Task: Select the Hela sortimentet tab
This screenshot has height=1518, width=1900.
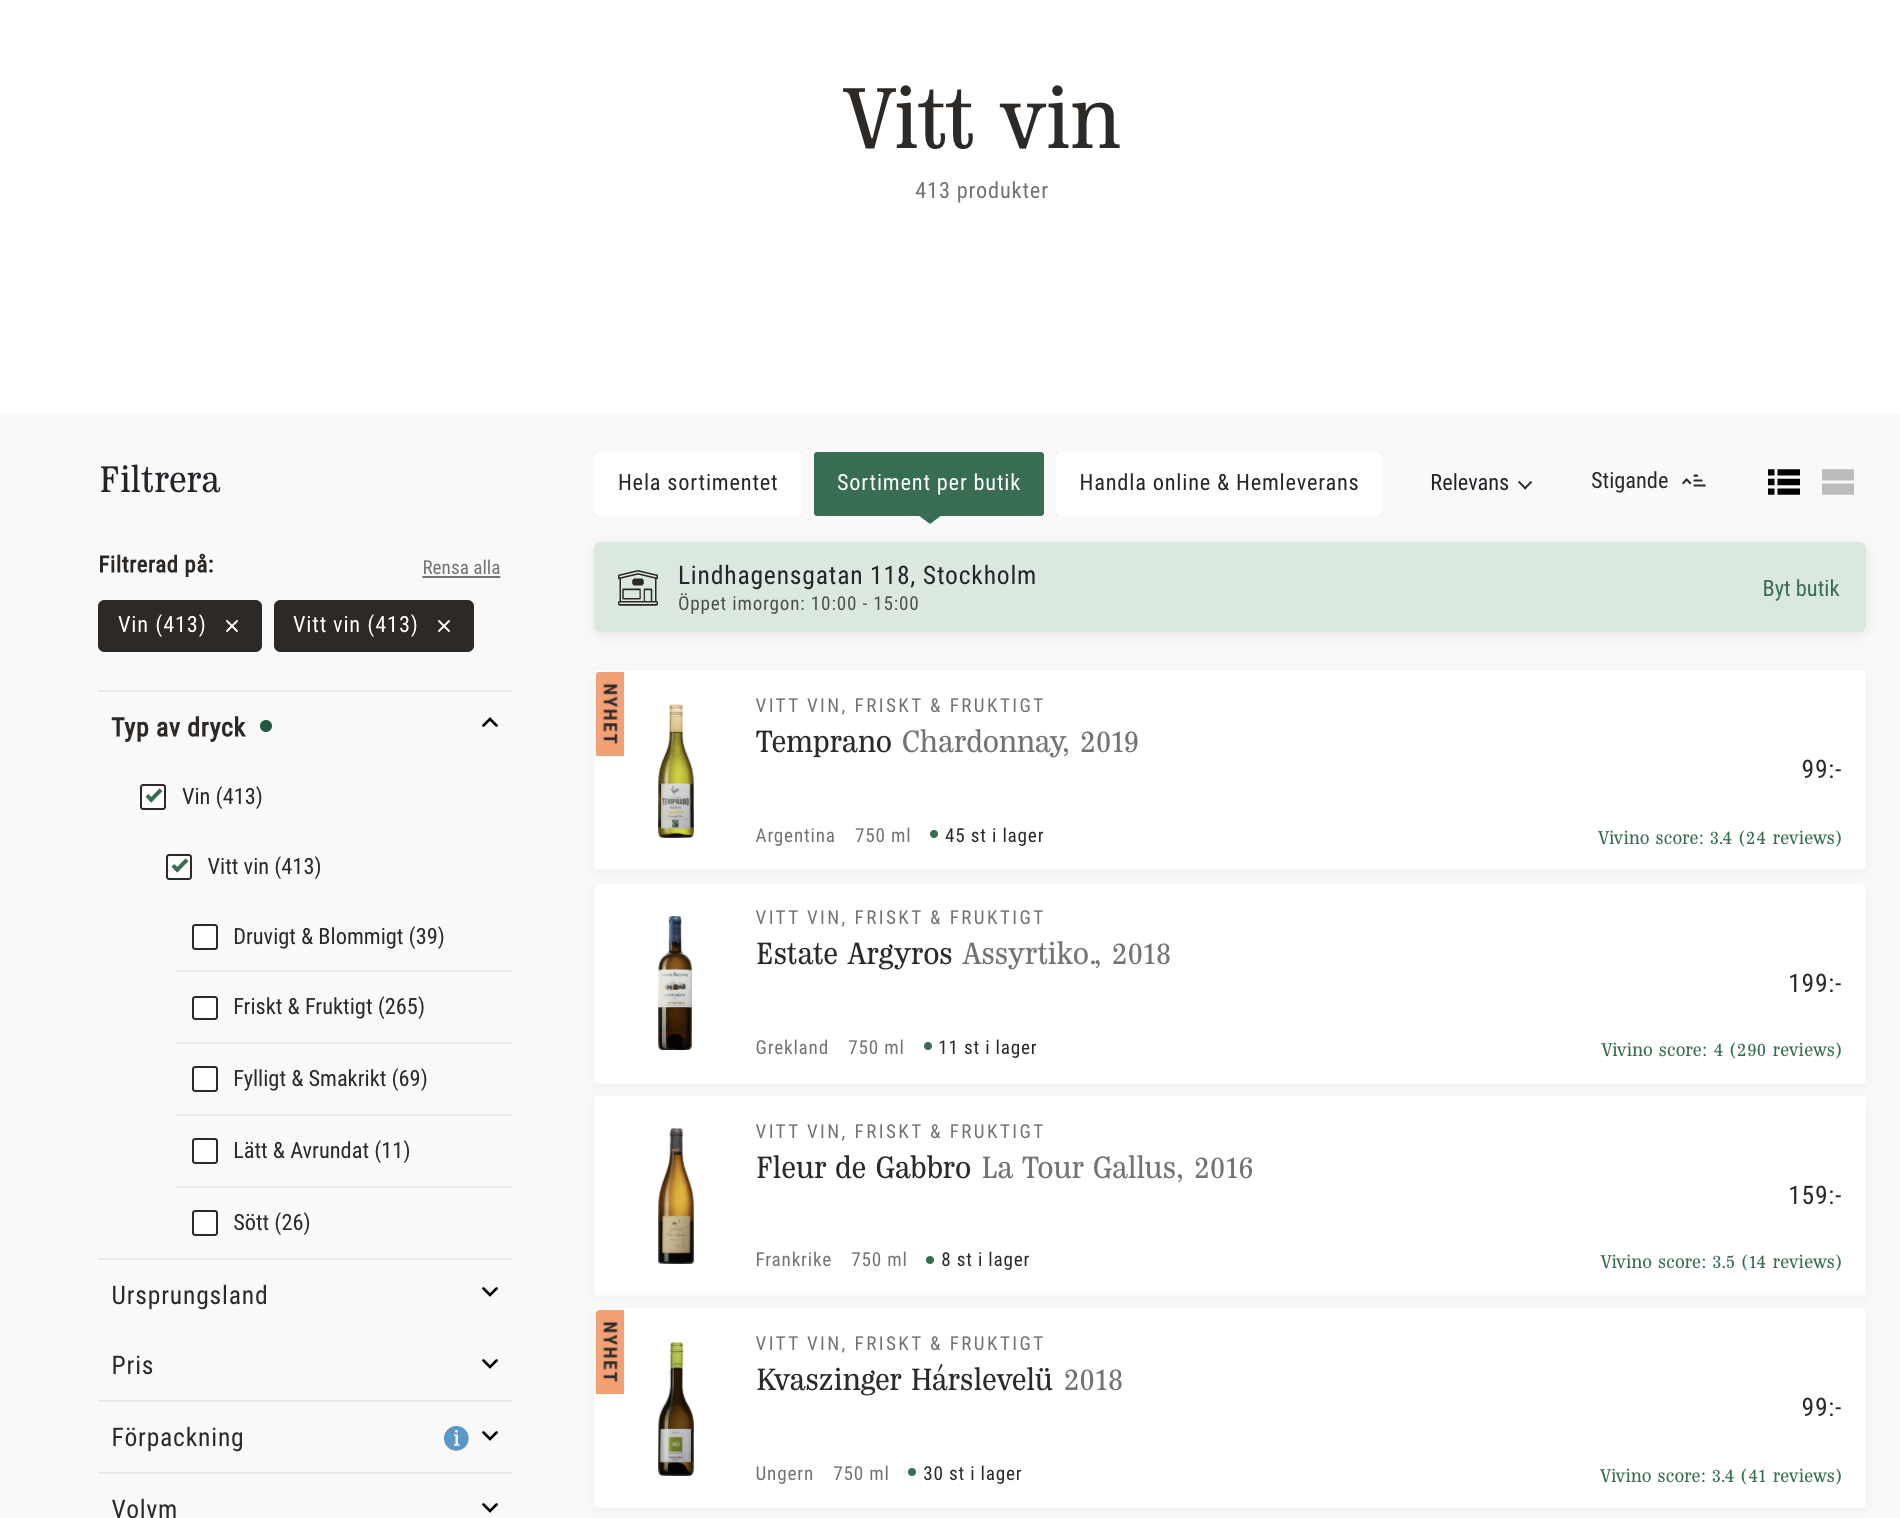Action: pyautogui.click(x=698, y=484)
